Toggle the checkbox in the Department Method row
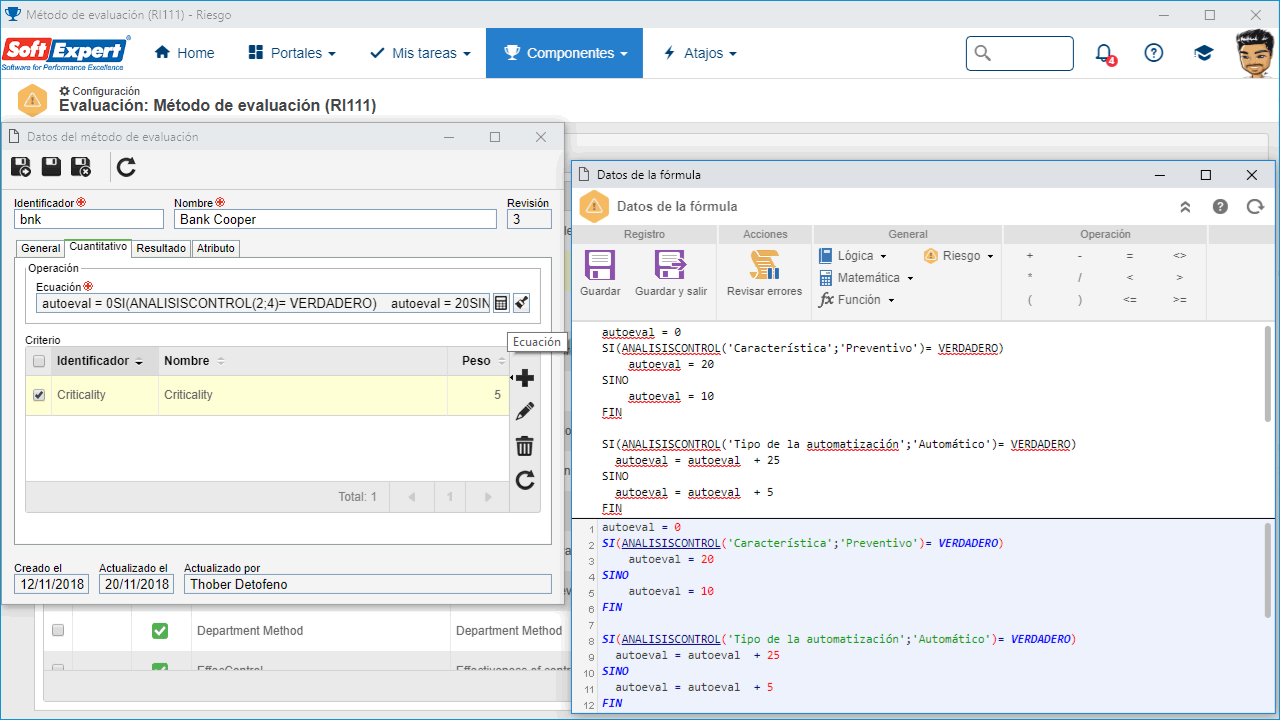 58,631
